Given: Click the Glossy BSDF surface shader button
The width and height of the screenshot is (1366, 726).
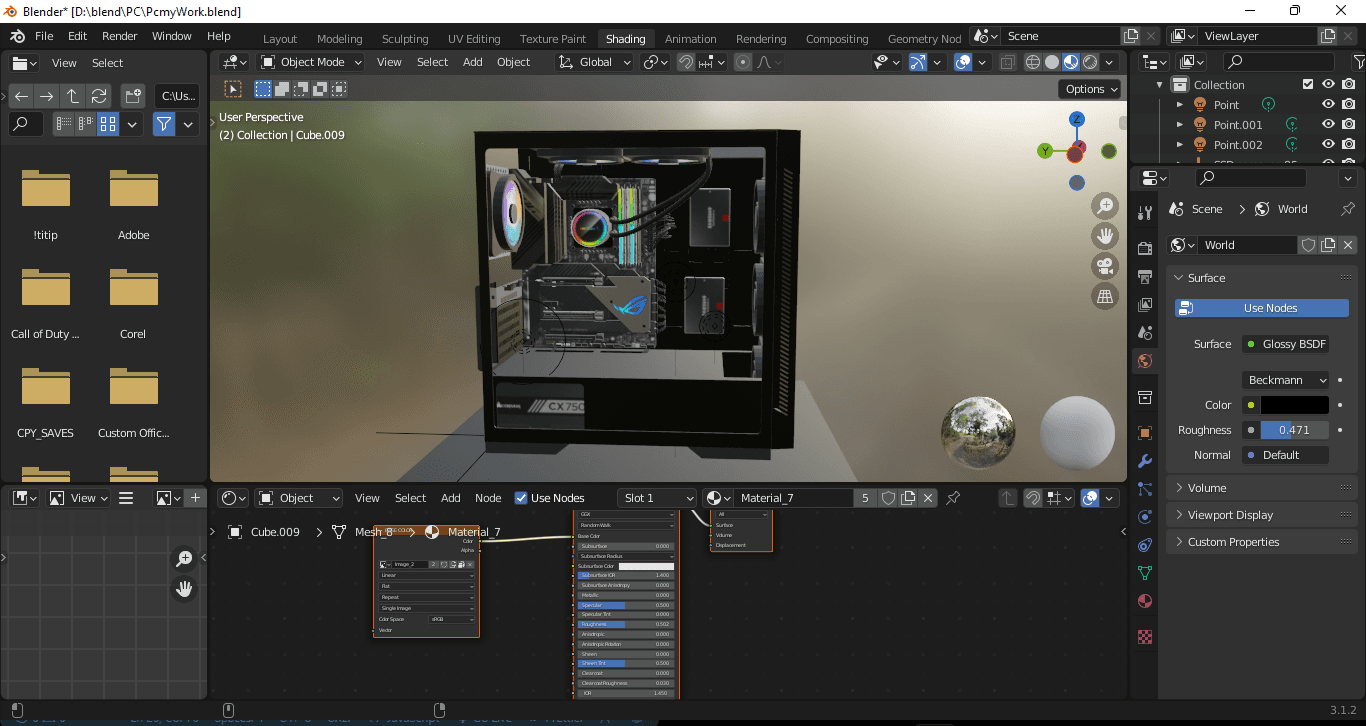Looking at the screenshot, I should pos(1285,344).
